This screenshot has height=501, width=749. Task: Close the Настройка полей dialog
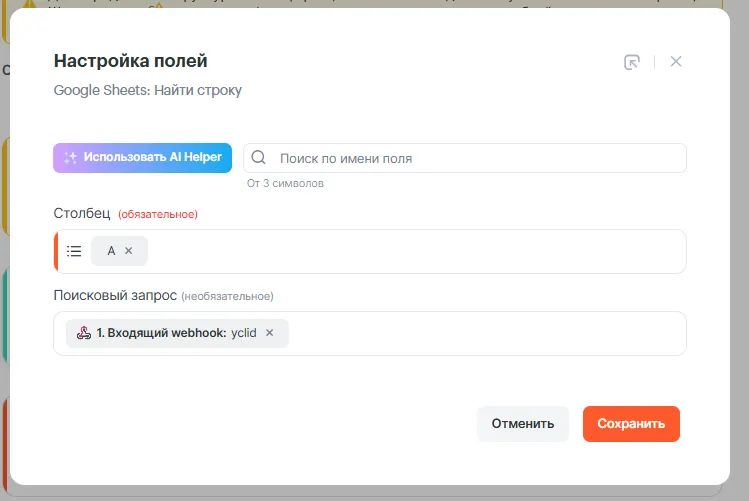click(676, 62)
